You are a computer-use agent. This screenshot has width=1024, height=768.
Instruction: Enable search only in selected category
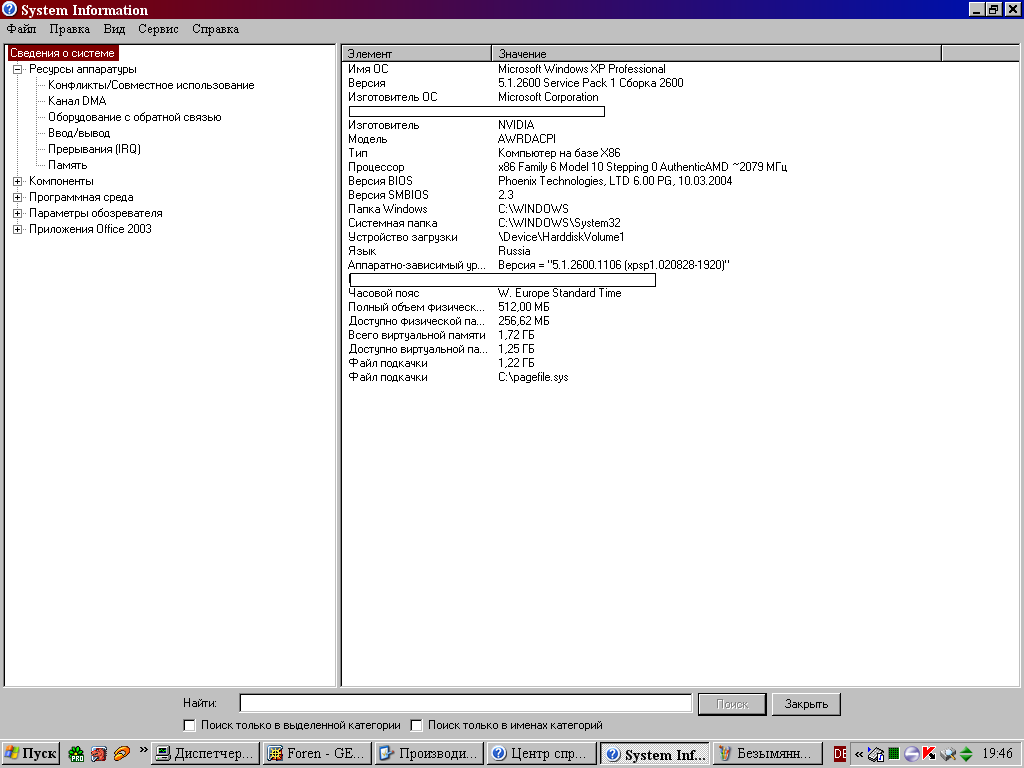190,725
